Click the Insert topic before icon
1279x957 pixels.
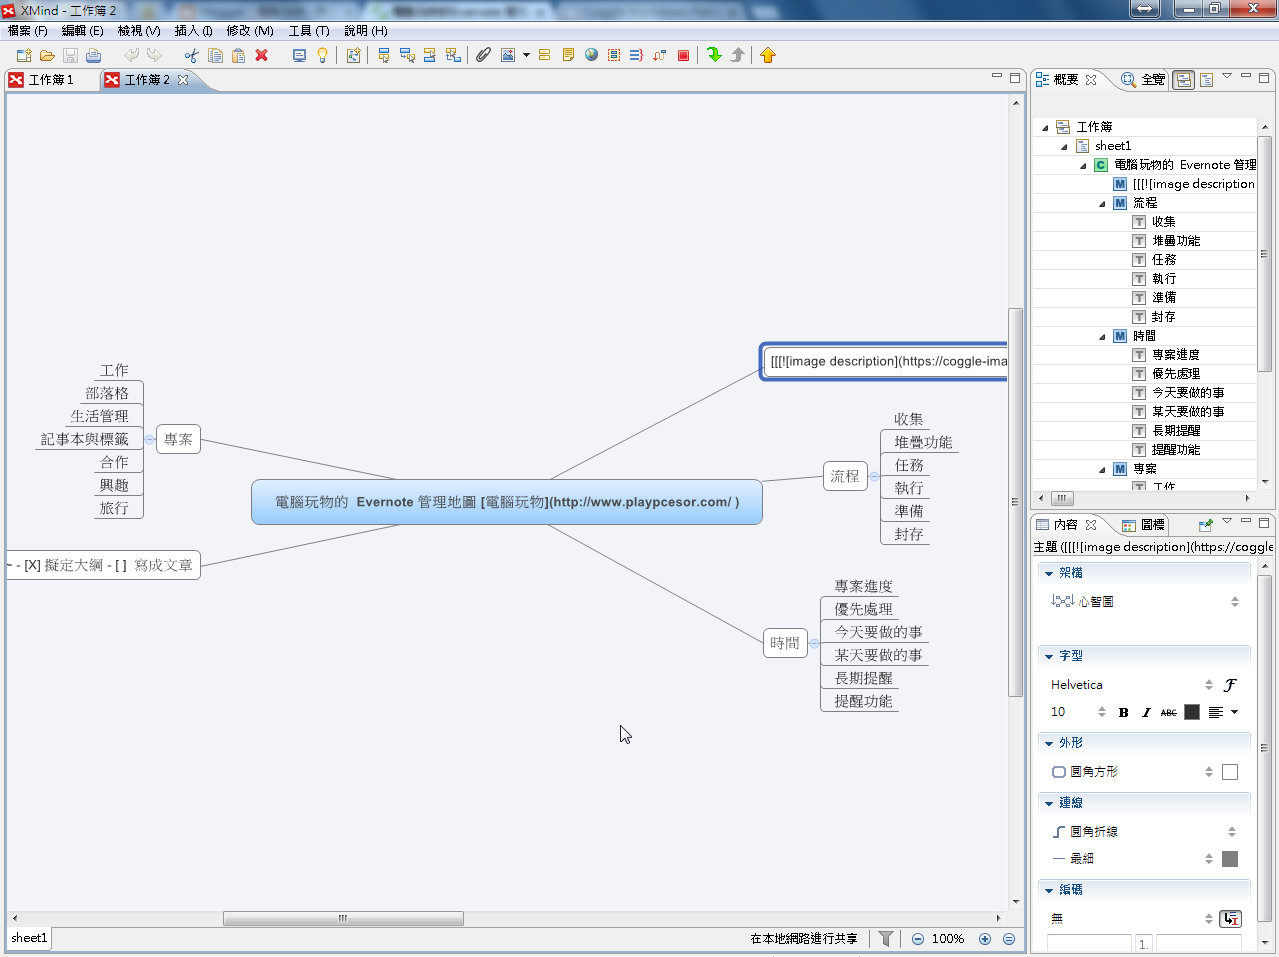coord(430,55)
